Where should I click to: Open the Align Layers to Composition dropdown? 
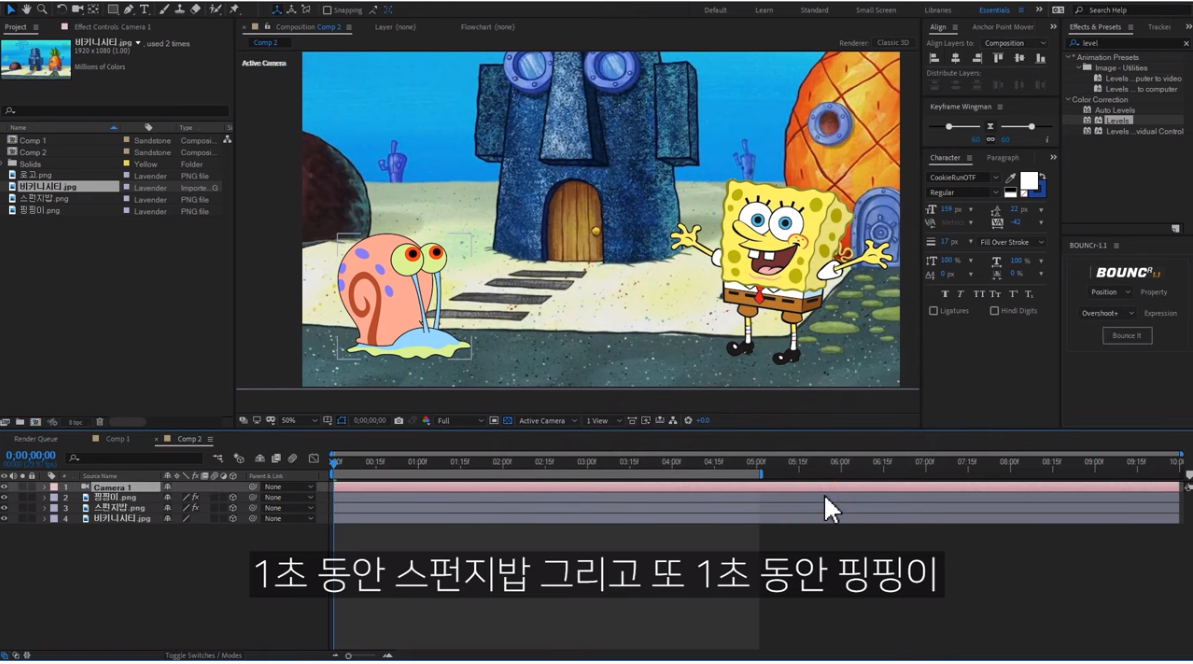(x=1014, y=43)
